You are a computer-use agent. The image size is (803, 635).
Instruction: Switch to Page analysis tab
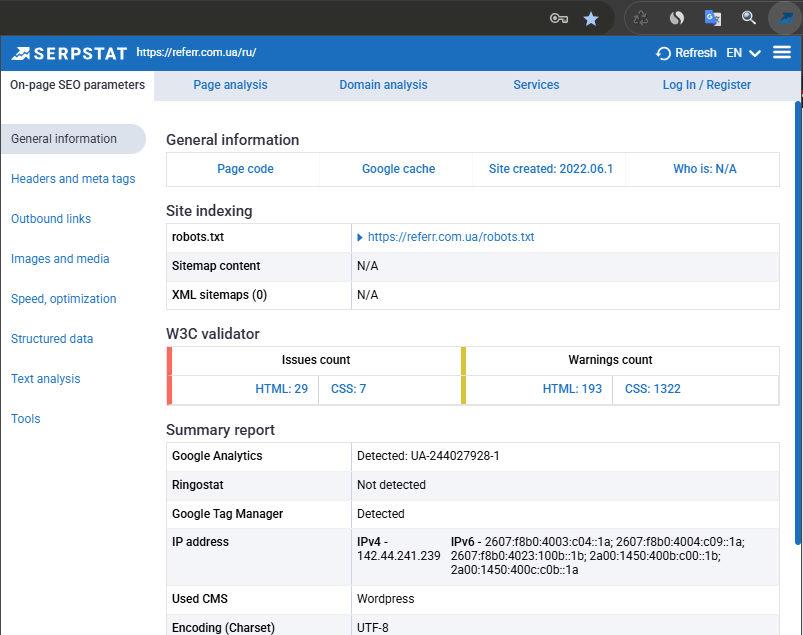(x=230, y=85)
